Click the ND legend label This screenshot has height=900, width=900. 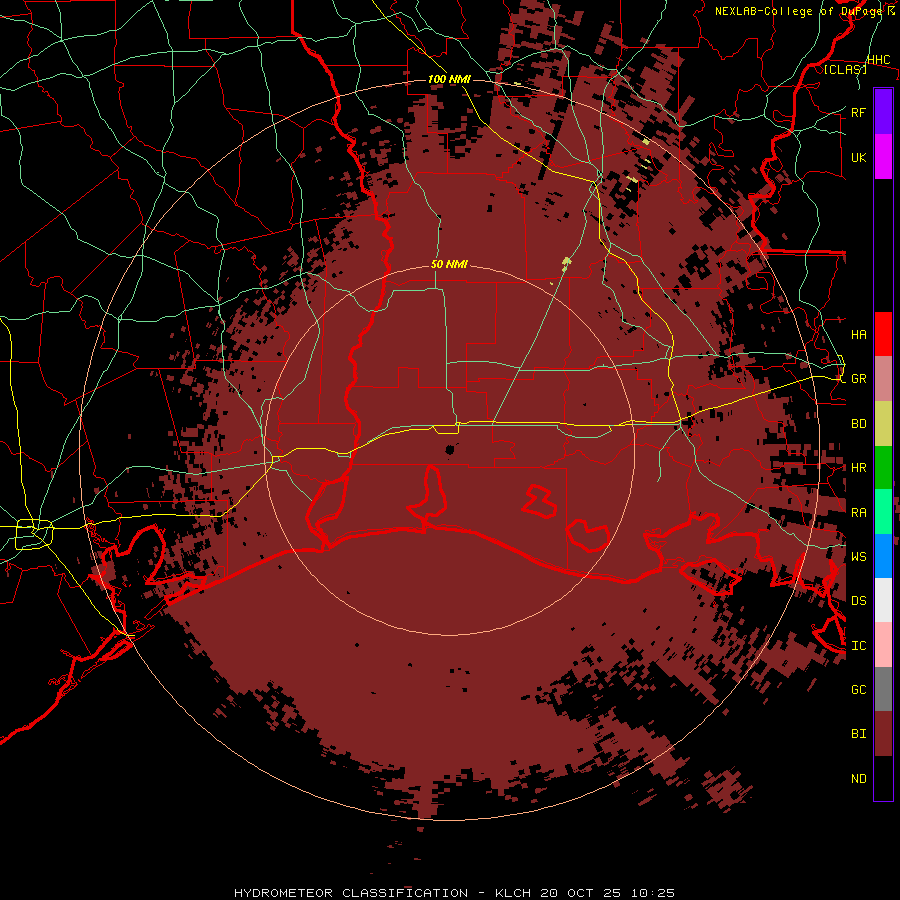[x=858, y=779]
